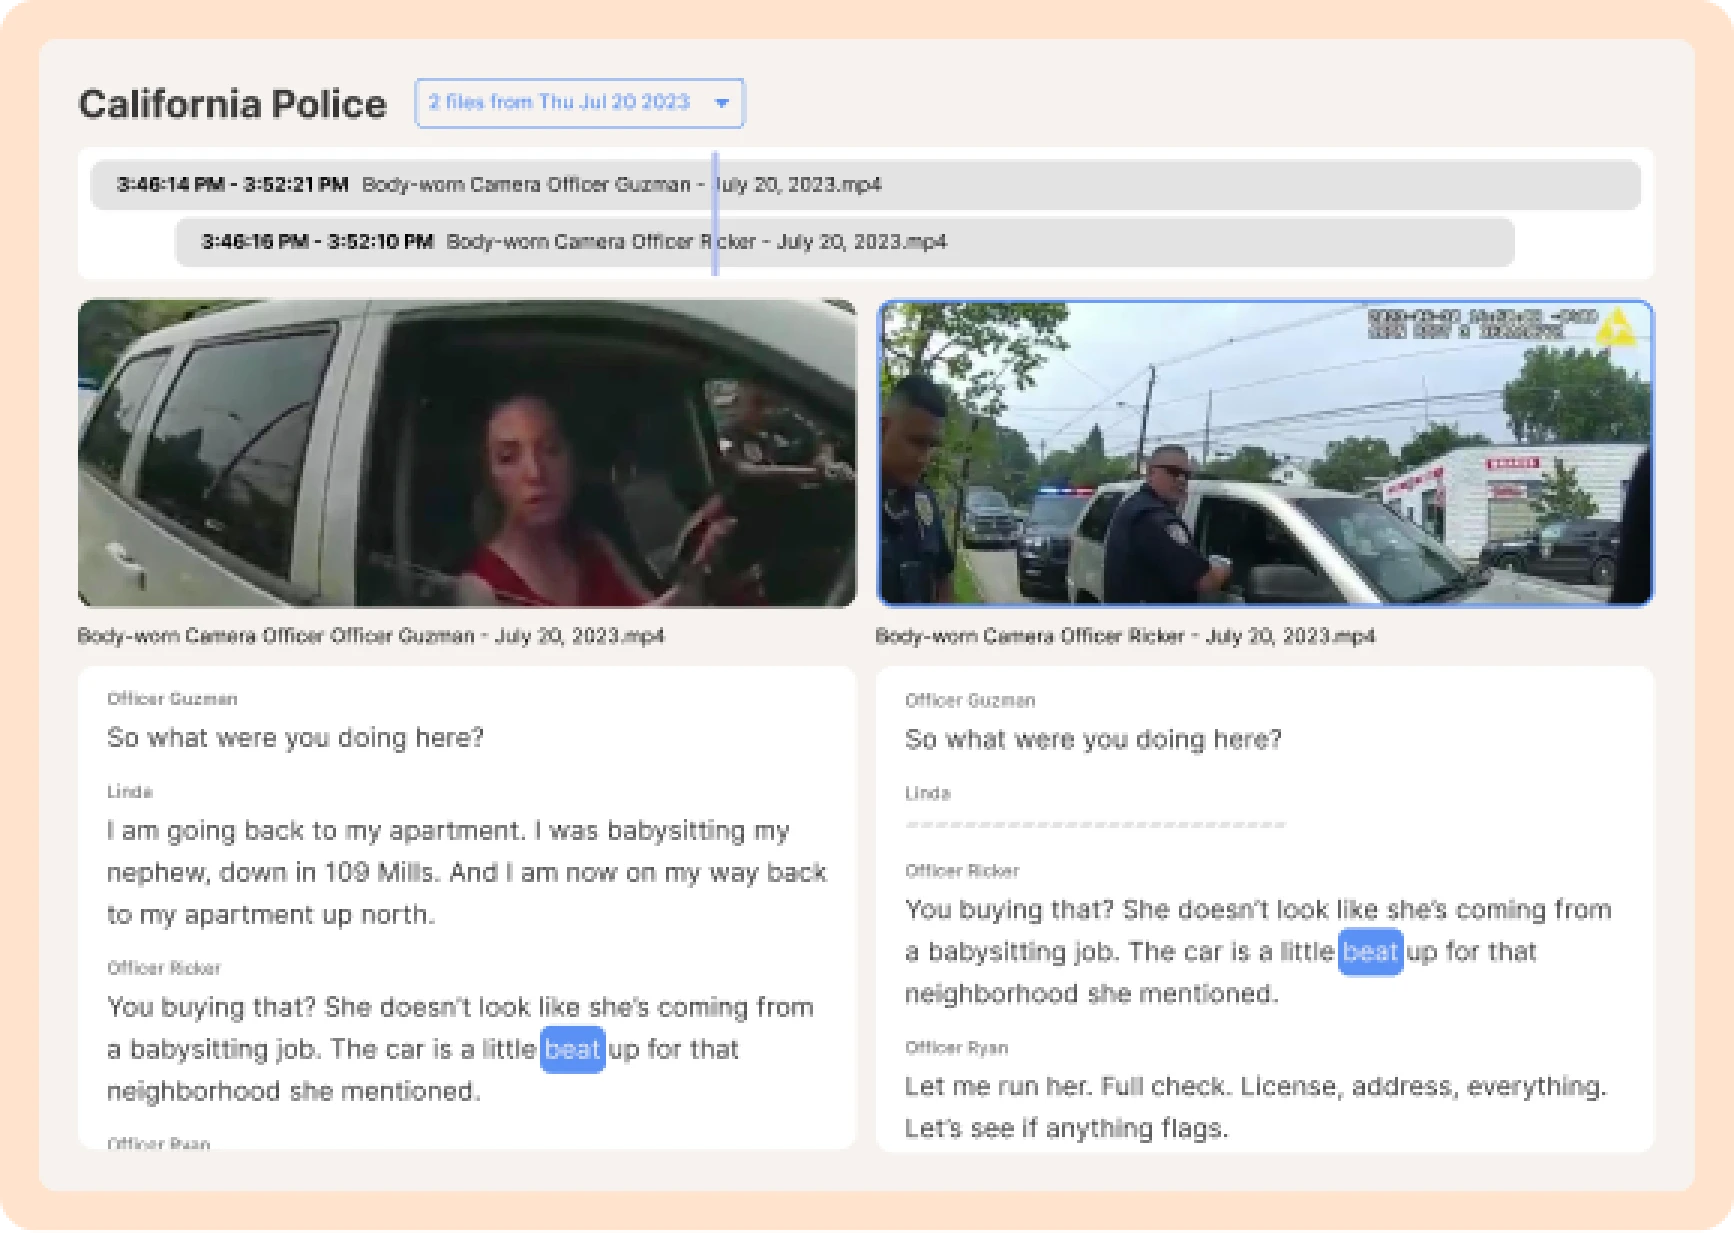Click the Guzman video filename caption
This screenshot has height=1233, width=1734.
point(371,636)
